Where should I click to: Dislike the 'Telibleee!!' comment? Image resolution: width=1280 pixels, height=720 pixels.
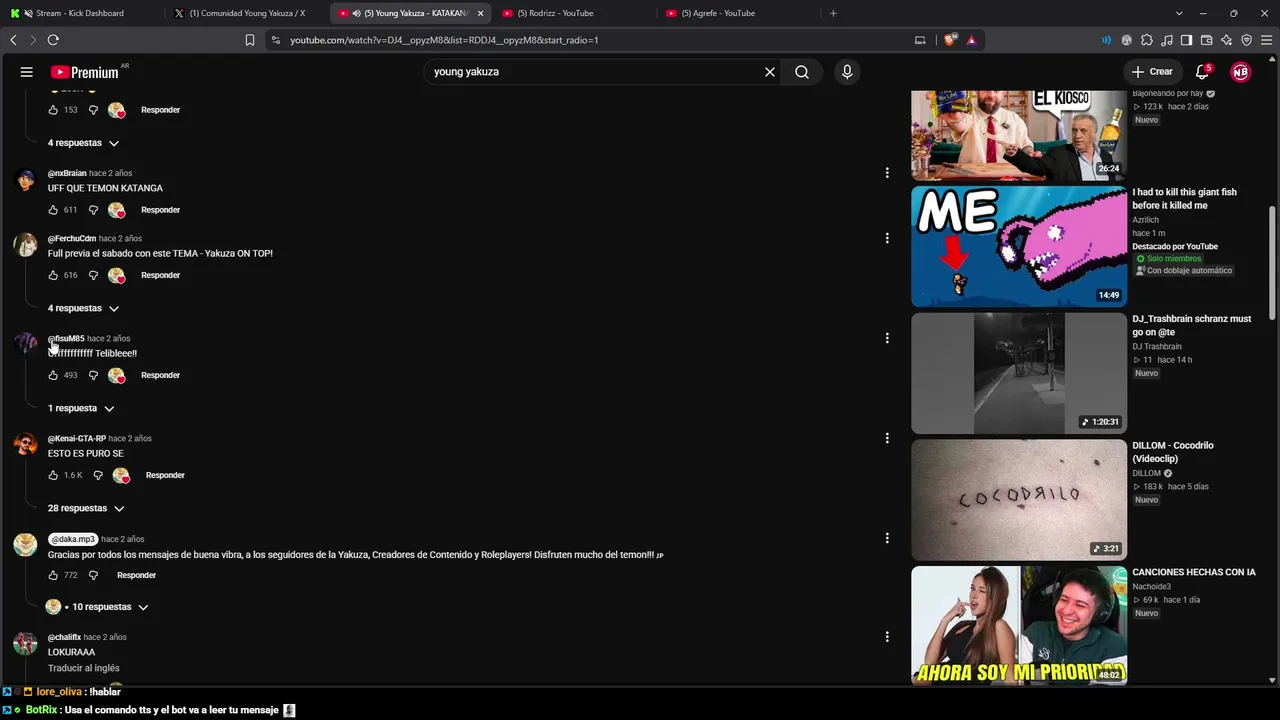click(x=93, y=375)
